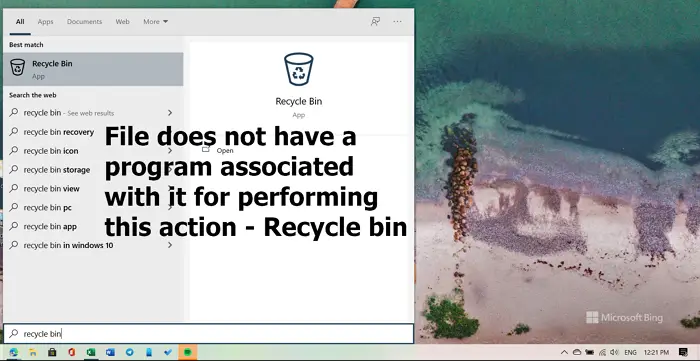Viewport: 700px width, 361px height.
Task: Open File Explorer from the taskbar
Action: [x=33, y=352]
